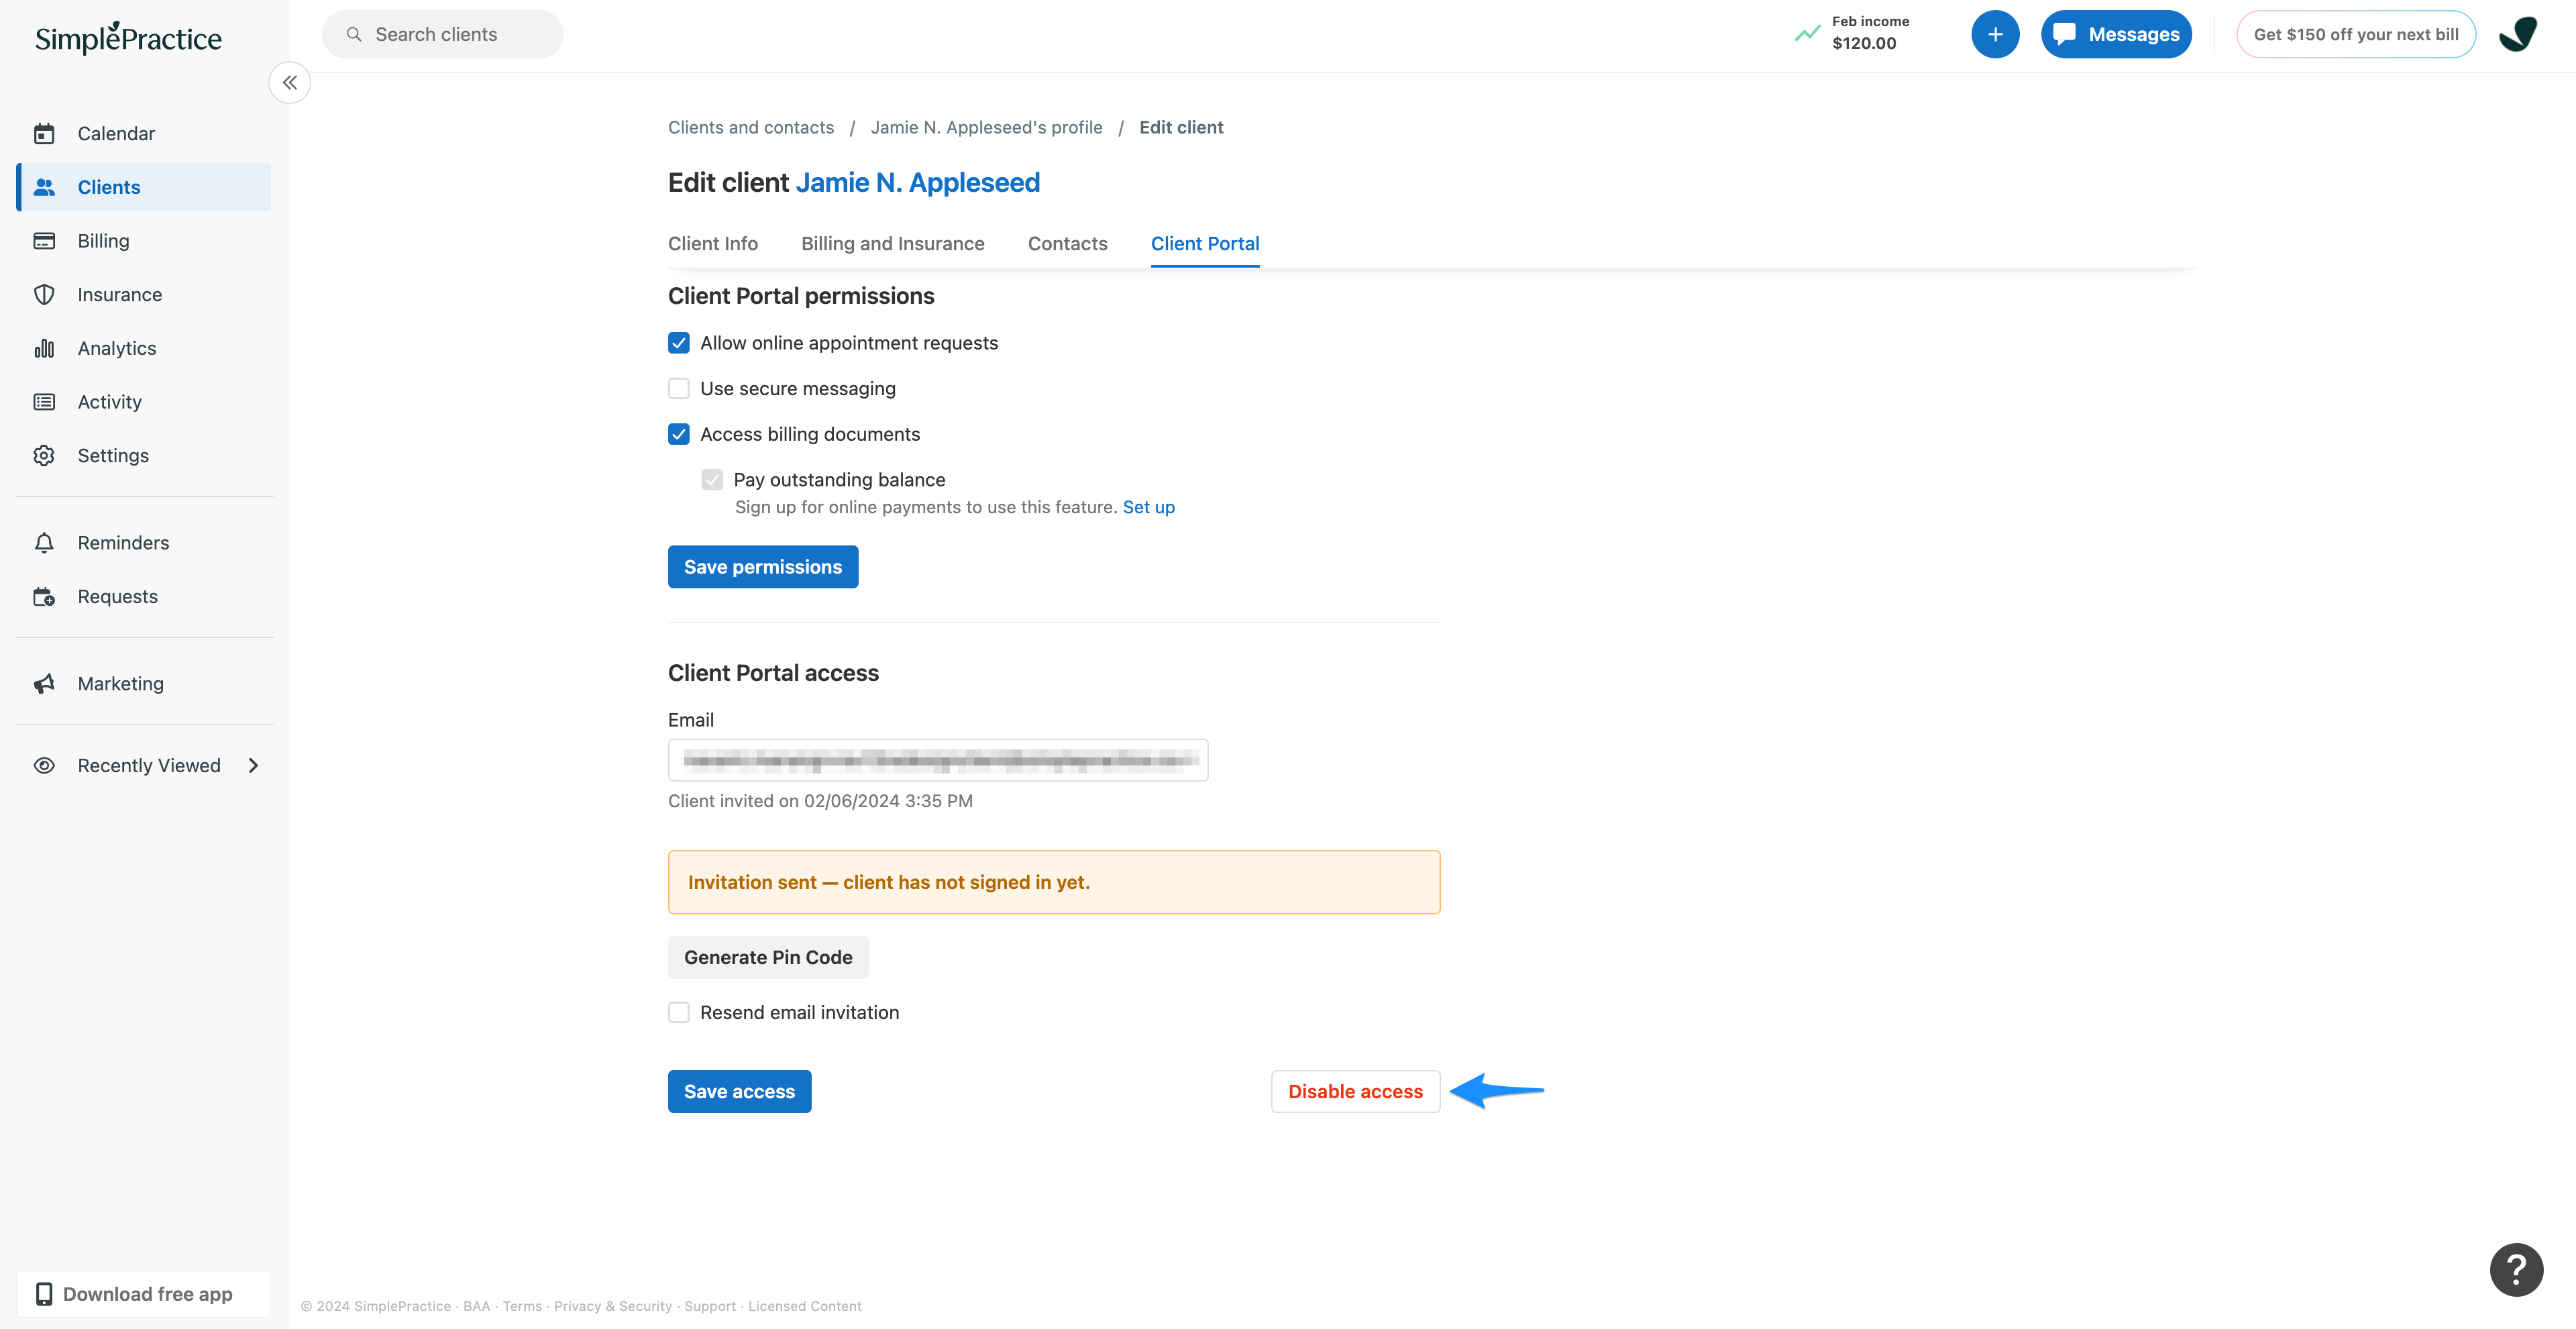Uncheck Allow online appointment requests
The height and width of the screenshot is (1329, 2576).
pos(679,342)
